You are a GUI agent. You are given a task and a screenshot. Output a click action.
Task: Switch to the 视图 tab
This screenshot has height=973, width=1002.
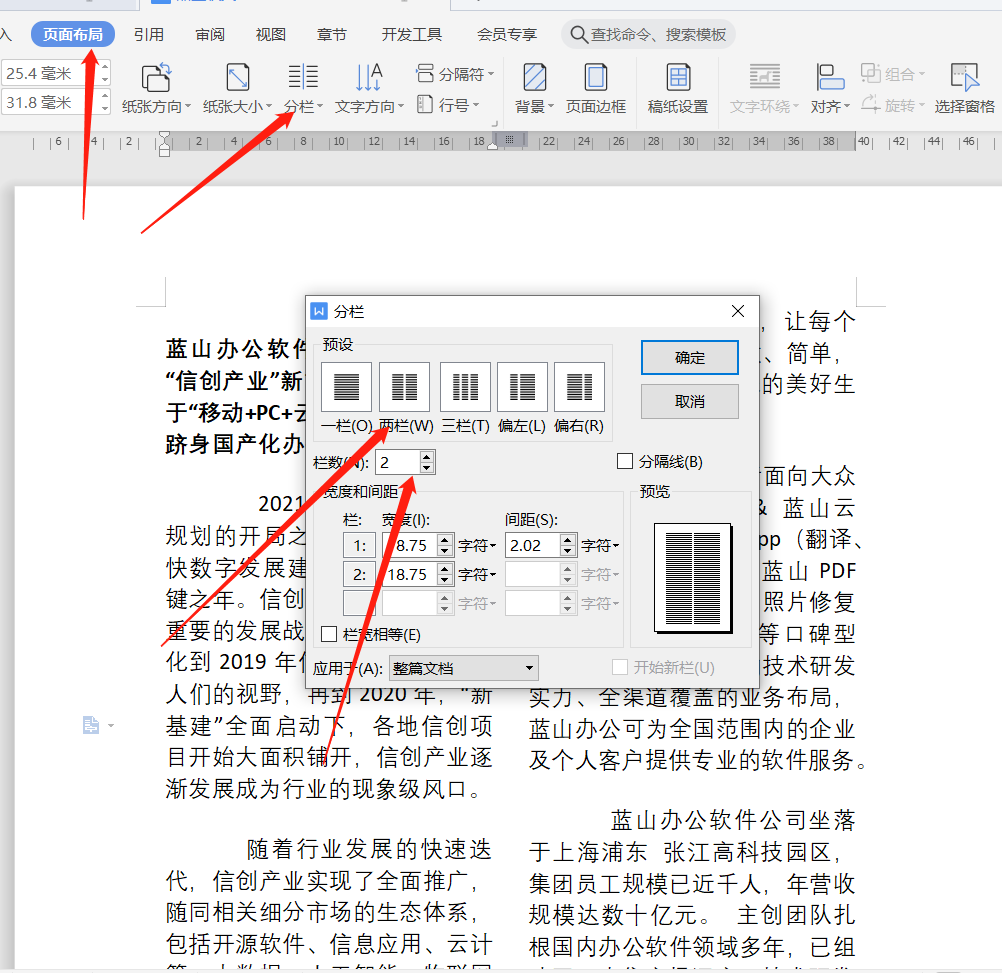[x=271, y=34]
